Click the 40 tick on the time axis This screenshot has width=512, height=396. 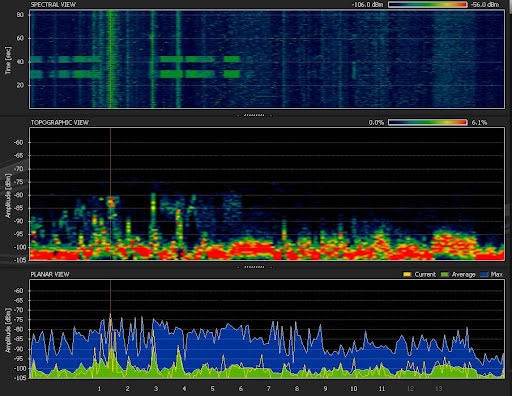click(x=20, y=62)
